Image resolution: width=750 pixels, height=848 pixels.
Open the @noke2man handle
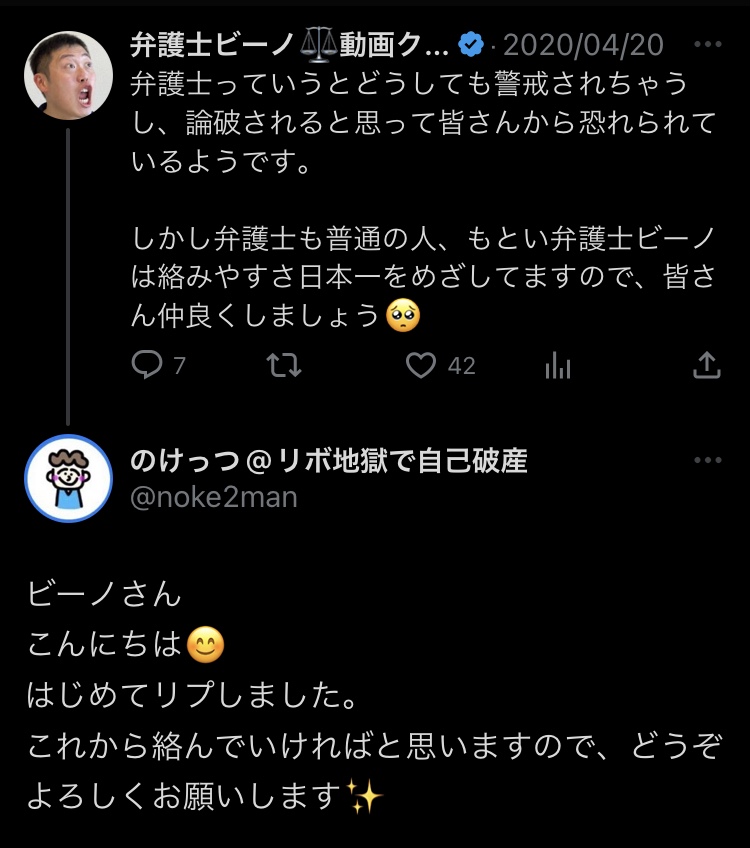tap(214, 497)
